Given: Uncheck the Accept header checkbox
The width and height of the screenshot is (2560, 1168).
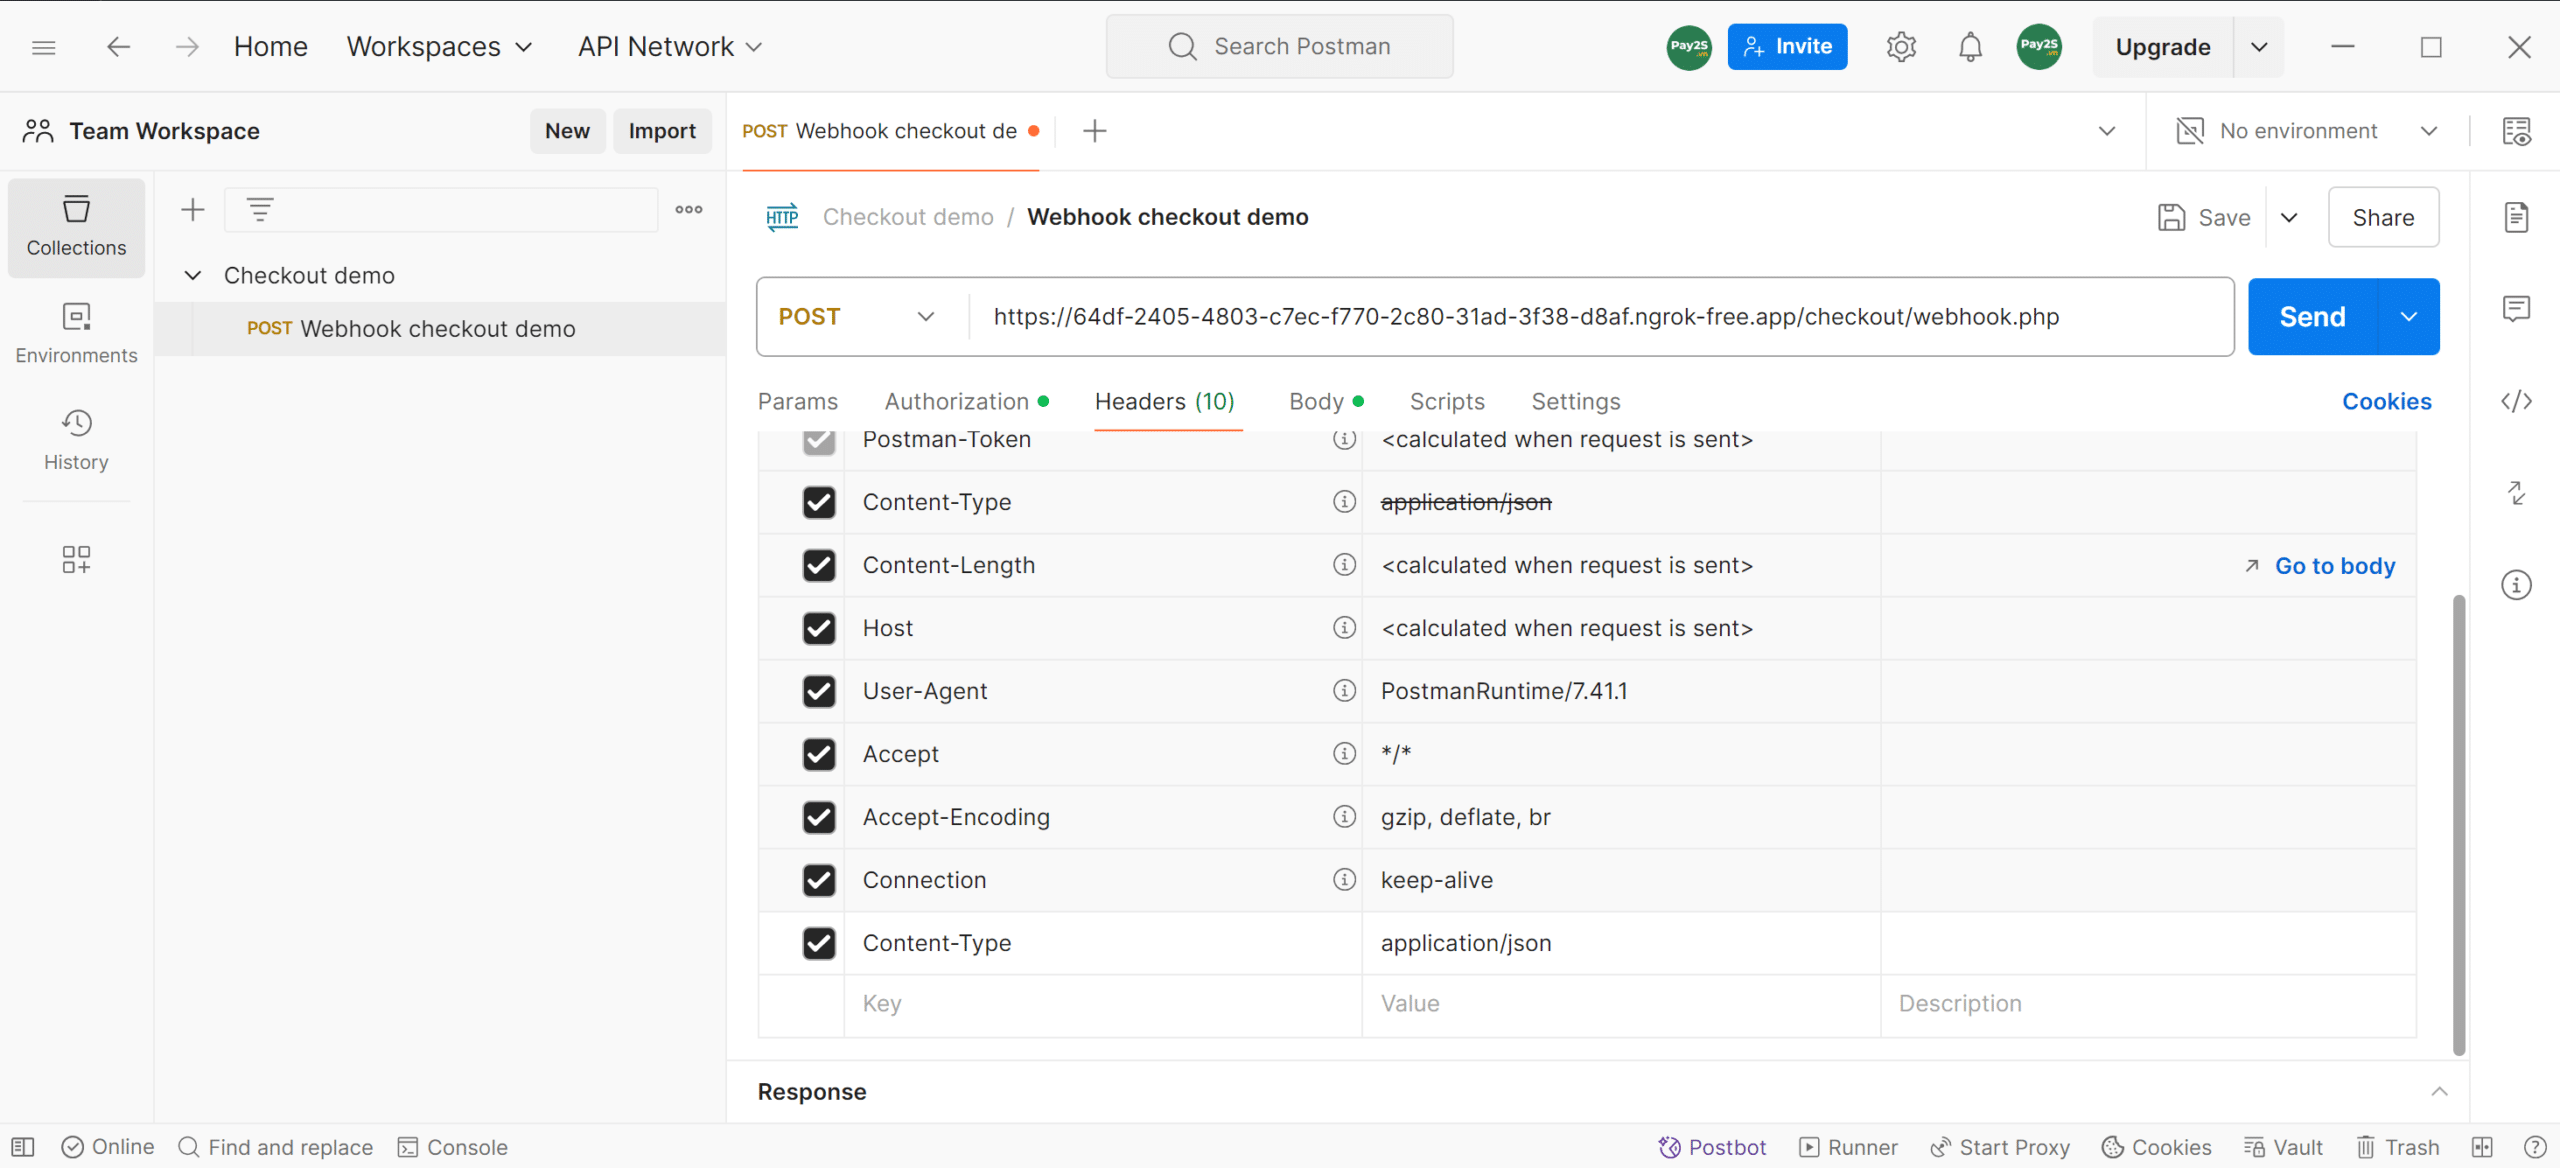Looking at the screenshot, I should (819, 754).
